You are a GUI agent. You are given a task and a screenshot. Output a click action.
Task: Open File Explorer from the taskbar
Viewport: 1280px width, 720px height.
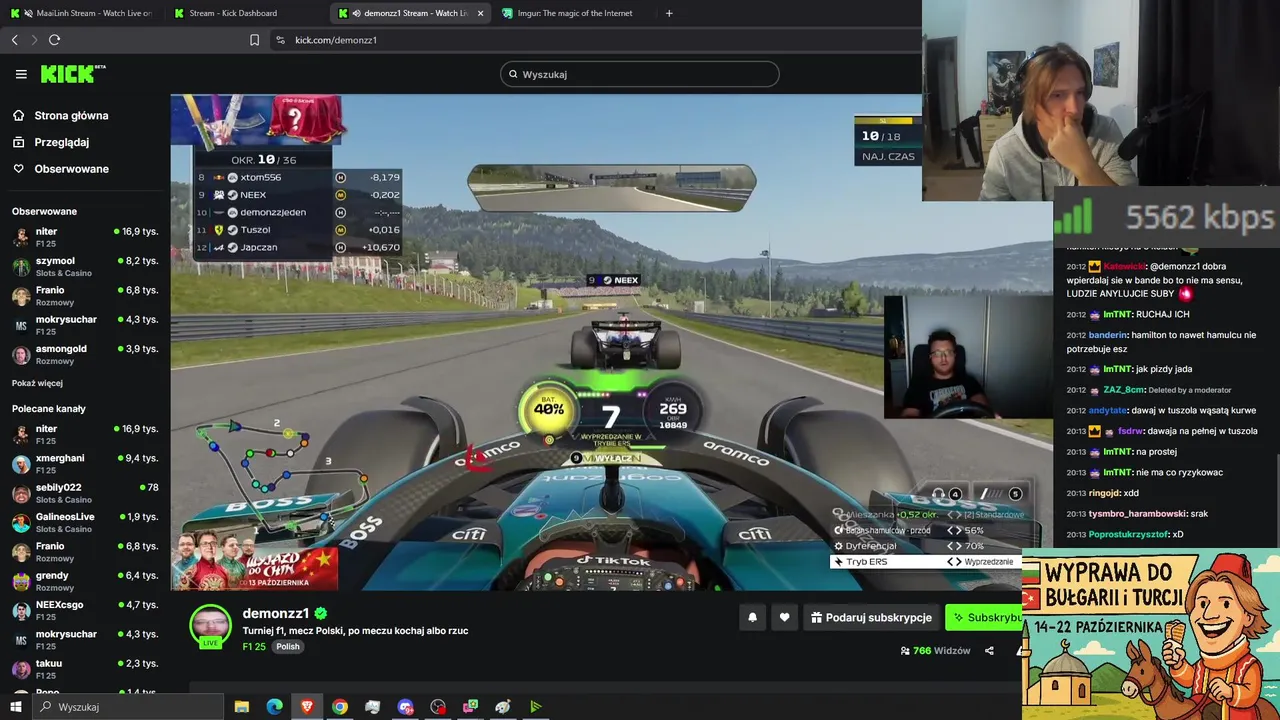[242, 707]
